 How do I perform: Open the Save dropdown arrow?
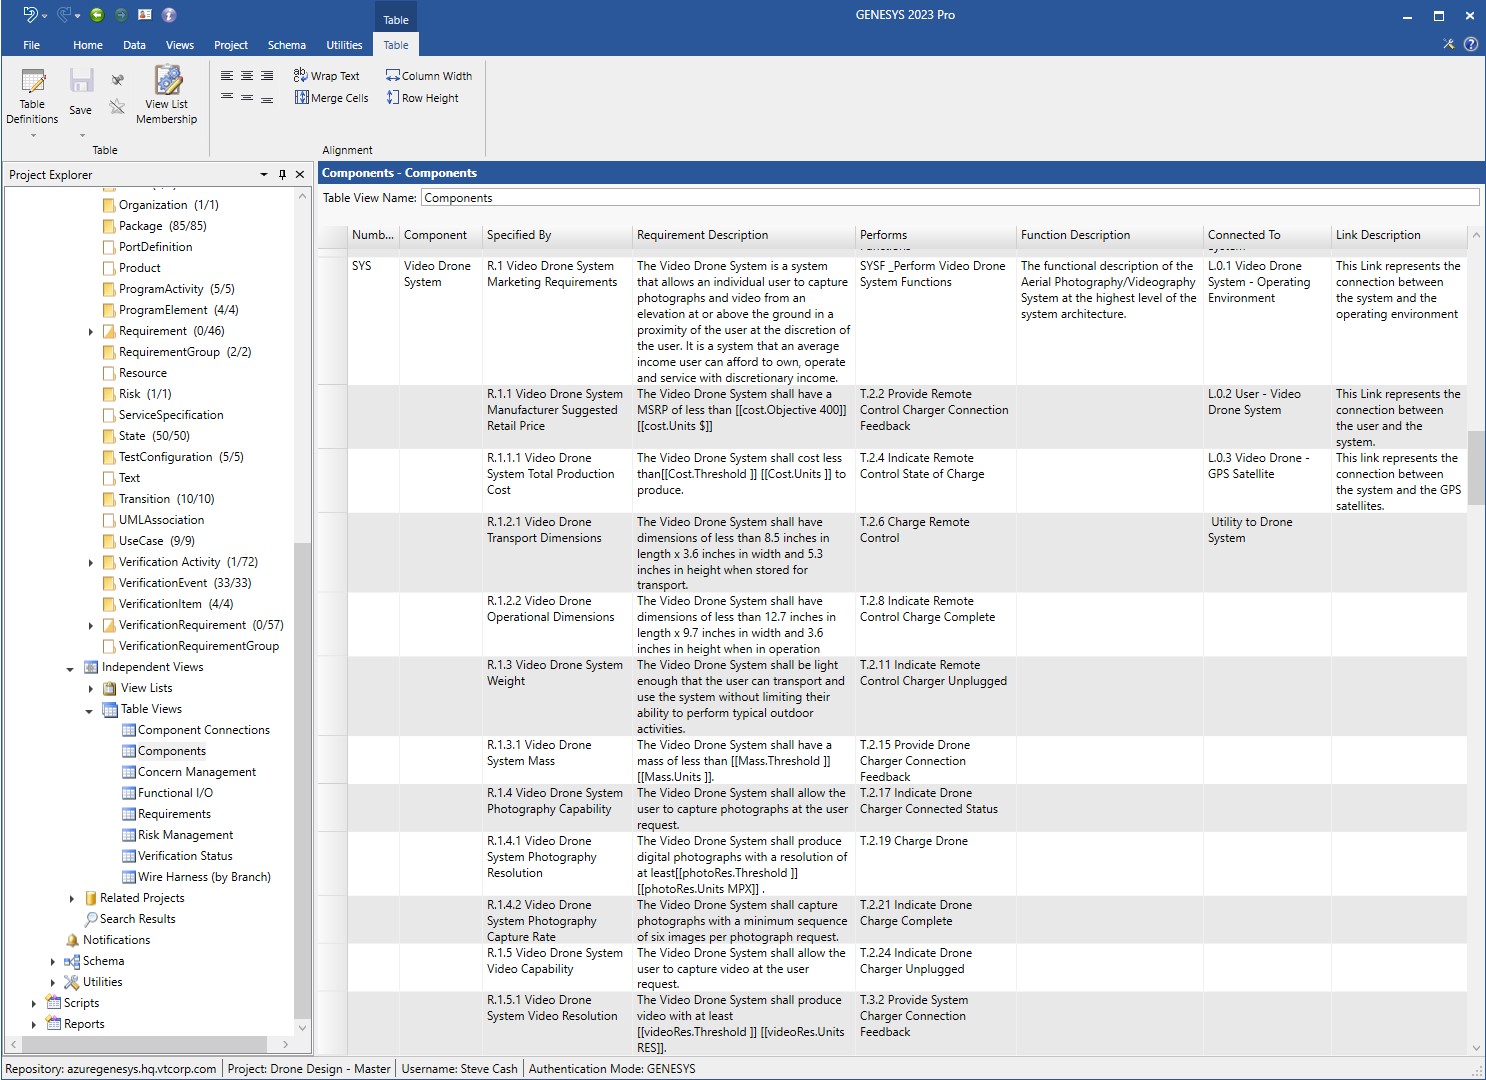[80, 135]
